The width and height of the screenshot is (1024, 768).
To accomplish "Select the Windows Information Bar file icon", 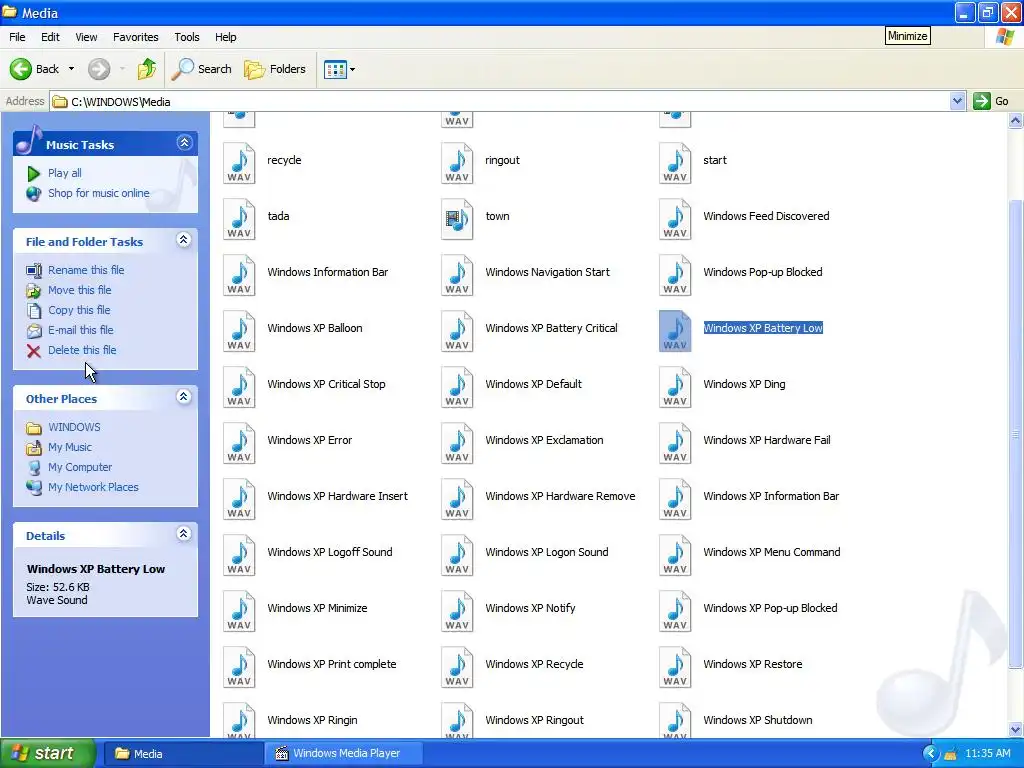I will pyautogui.click(x=239, y=276).
